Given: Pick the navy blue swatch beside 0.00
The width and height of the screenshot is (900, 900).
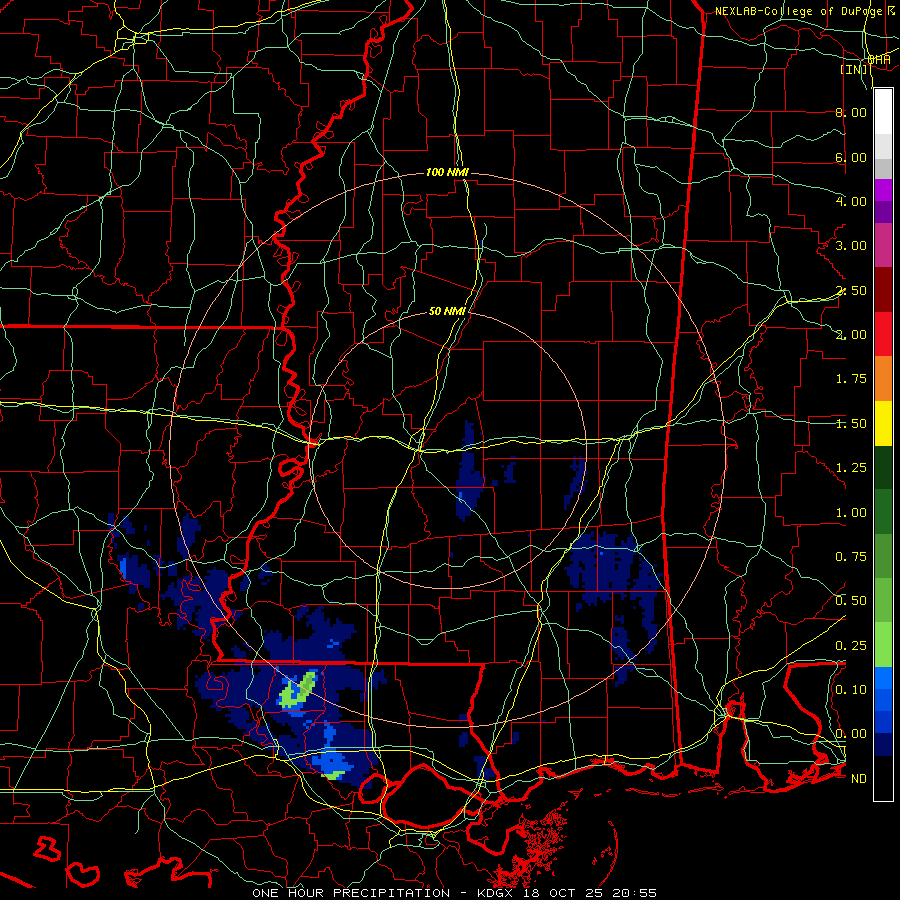Looking at the screenshot, I should pyautogui.click(x=883, y=745).
